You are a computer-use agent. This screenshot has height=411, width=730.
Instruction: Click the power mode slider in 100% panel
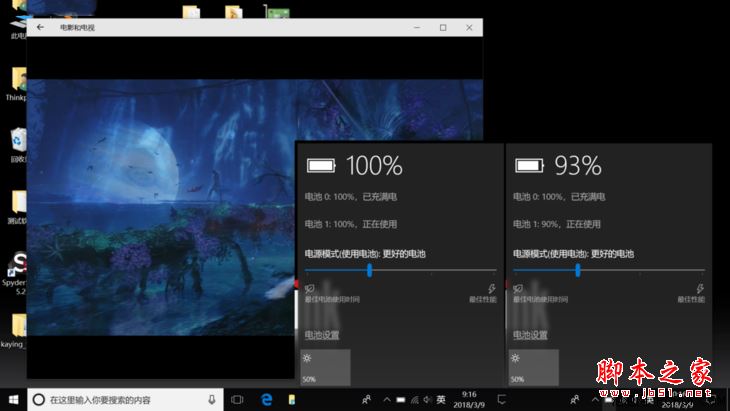[x=400, y=270]
